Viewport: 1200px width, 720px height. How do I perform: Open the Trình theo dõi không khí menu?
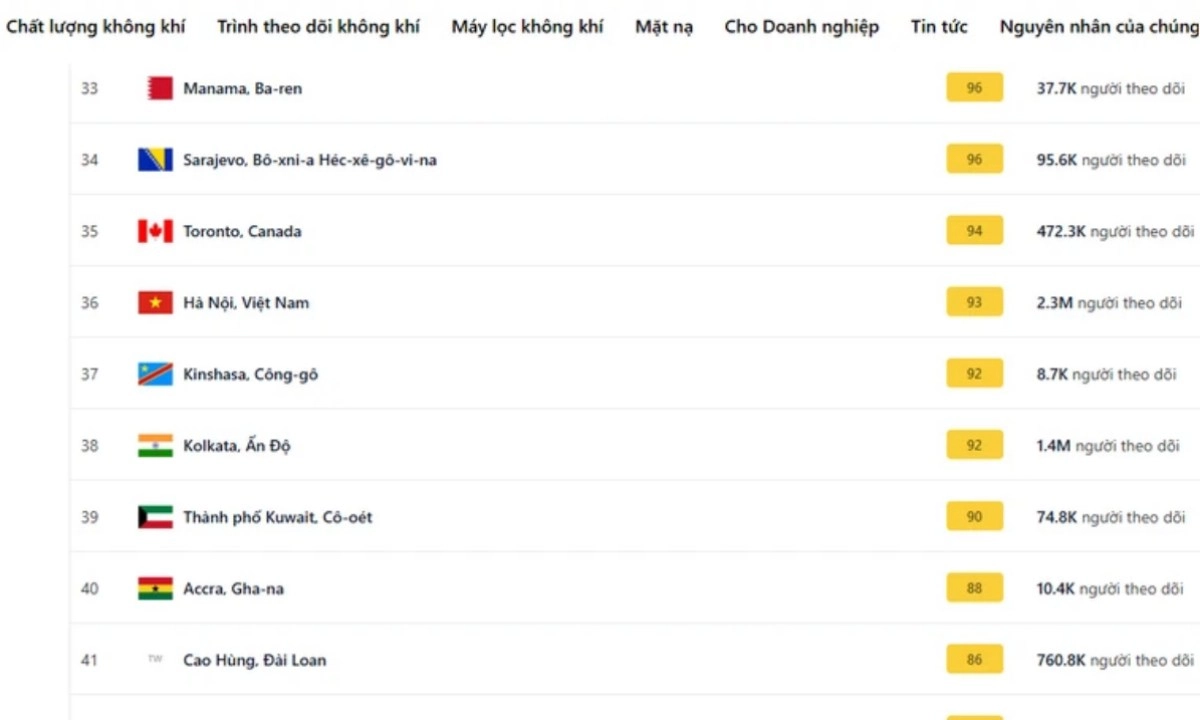[318, 27]
